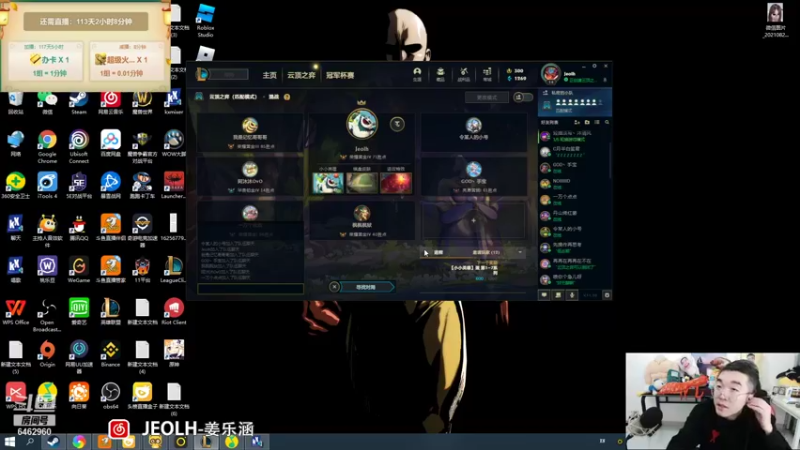This screenshot has width=800, height=450.
Task: Open Google Chrome desktop shortcut
Action: click(x=47, y=147)
